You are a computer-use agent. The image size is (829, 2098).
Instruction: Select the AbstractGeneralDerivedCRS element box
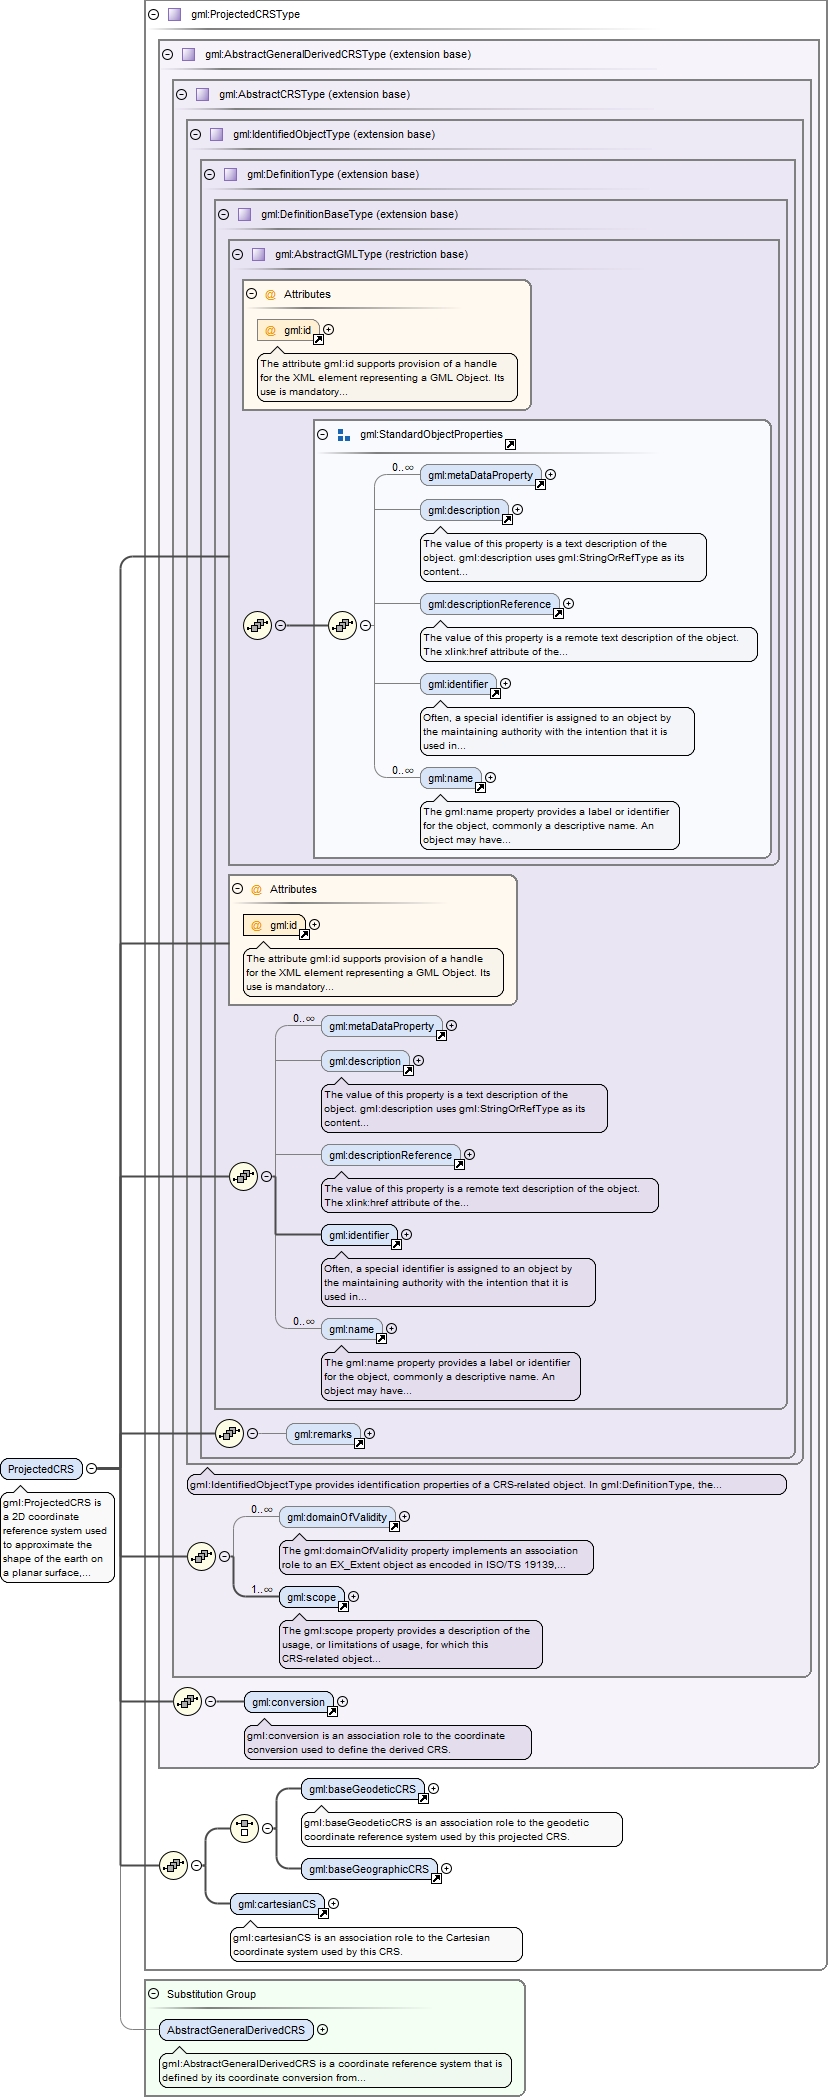pyautogui.click(x=235, y=2030)
